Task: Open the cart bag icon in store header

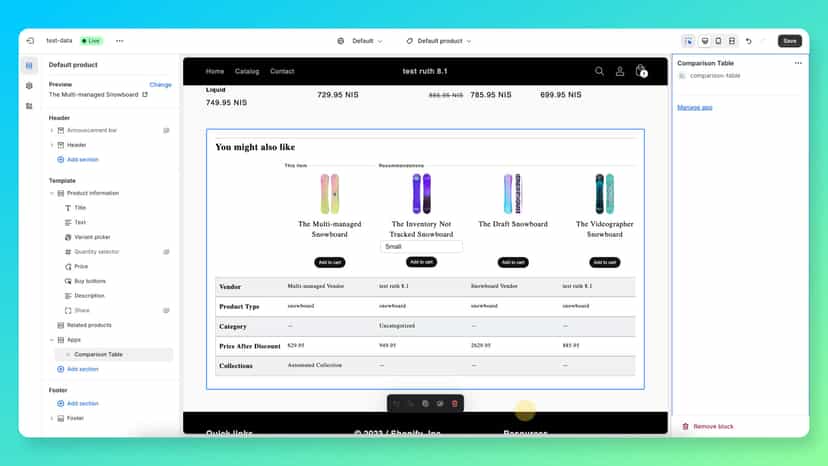Action: point(641,71)
